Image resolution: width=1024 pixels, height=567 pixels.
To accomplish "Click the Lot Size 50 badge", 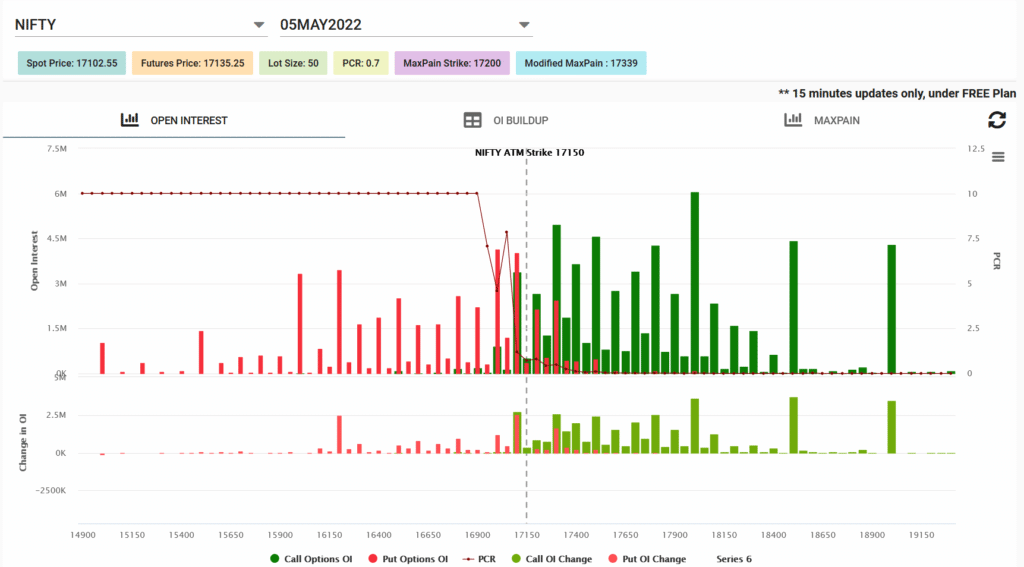I will click(293, 63).
